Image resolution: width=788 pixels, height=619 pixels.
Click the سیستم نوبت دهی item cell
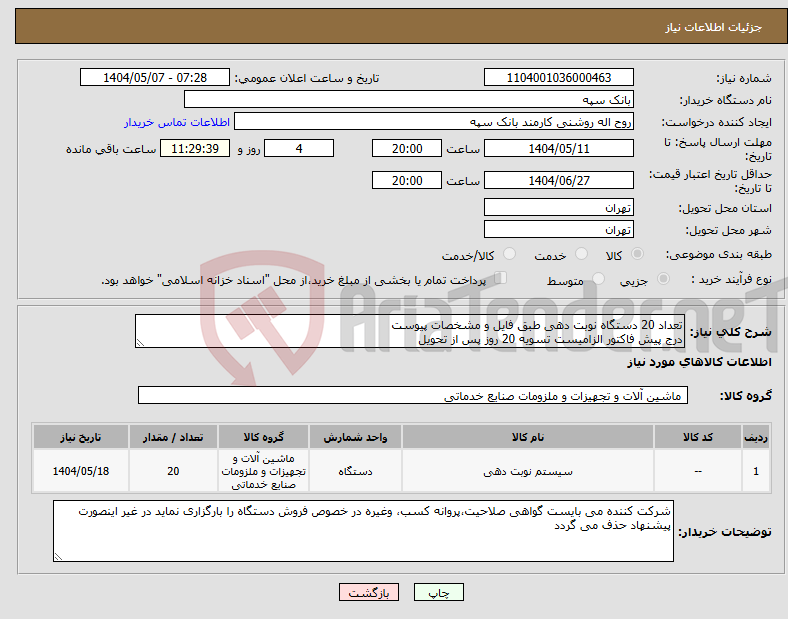(528, 471)
